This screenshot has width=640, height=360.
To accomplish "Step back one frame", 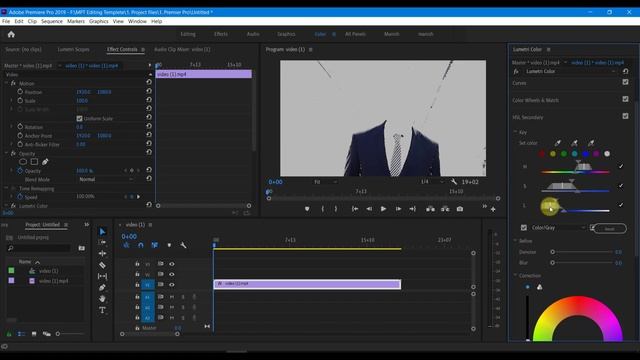I will [x=369, y=209].
